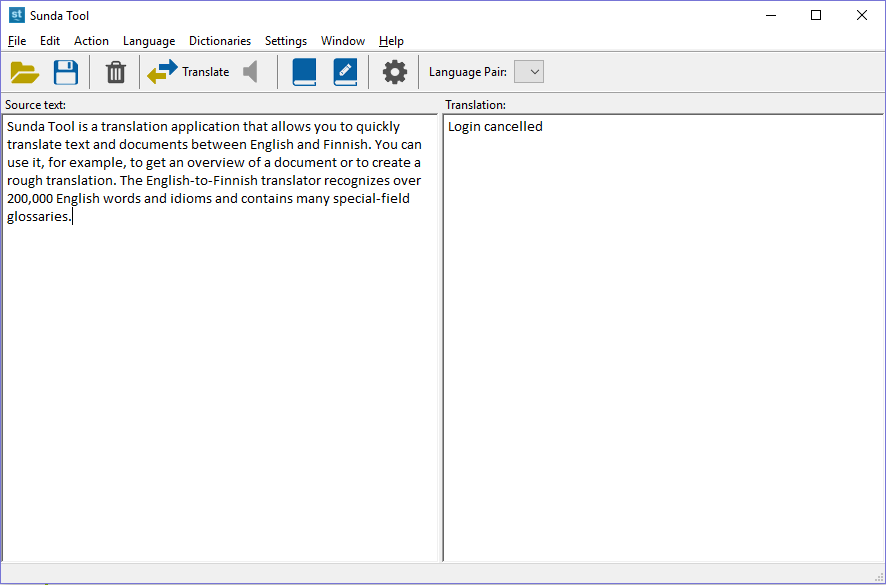Open a document using the folder icon
Viewport: 886px width, 585px height.
pyautogui.click(x=24, y=71)
